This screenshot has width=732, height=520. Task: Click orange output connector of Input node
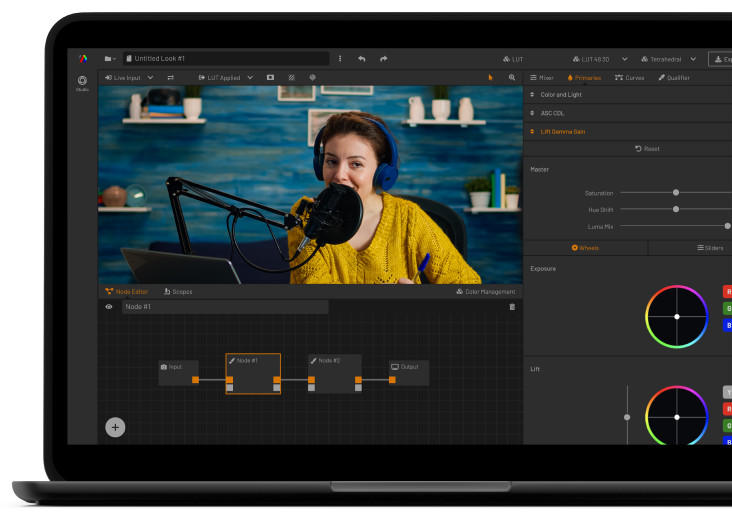195,380
